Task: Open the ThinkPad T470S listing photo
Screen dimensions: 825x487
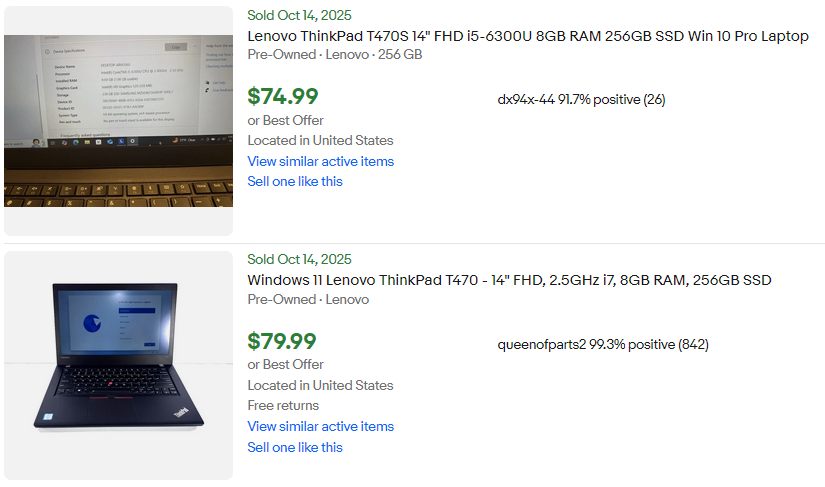Action: pyautogui.click(x=118, y=120)
